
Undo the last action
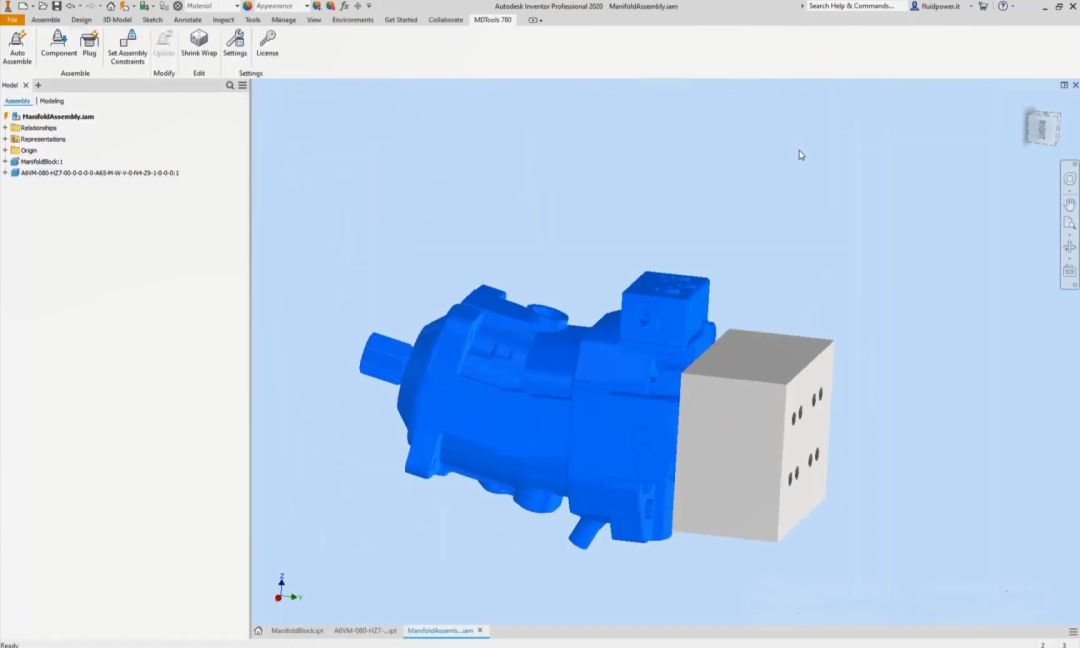70,6
